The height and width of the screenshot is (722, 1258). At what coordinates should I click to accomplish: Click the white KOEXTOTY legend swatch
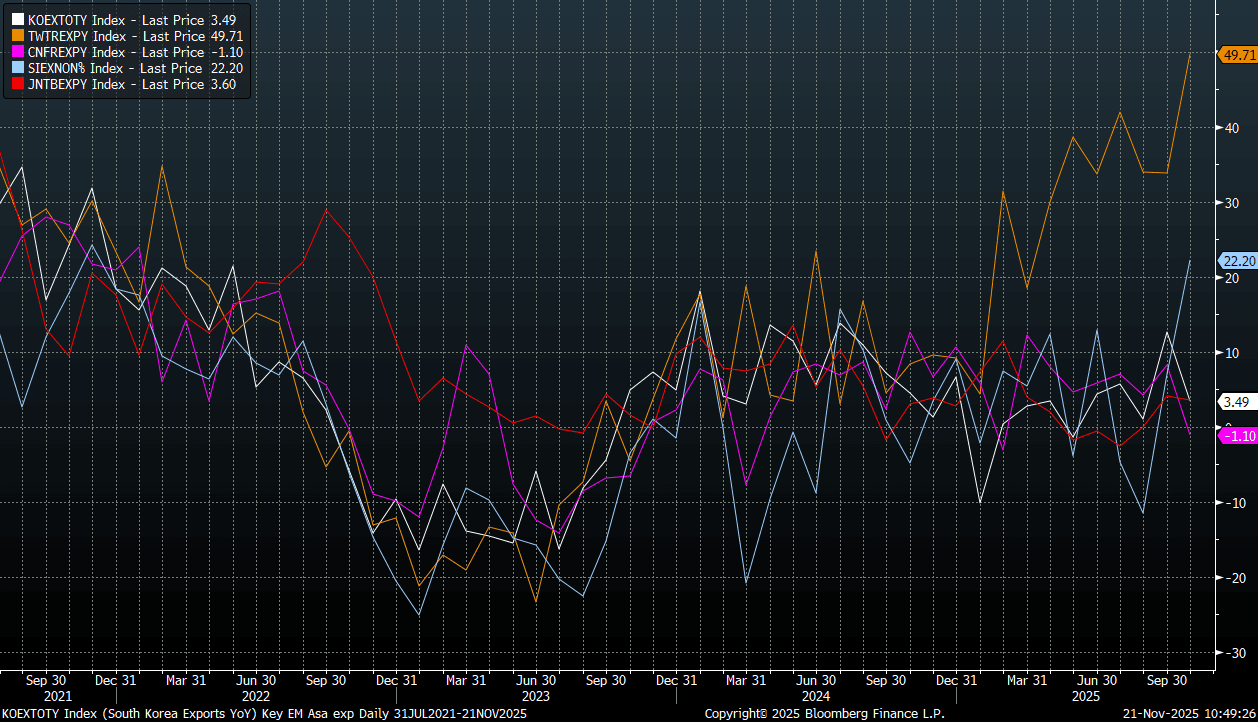[17, 20]
